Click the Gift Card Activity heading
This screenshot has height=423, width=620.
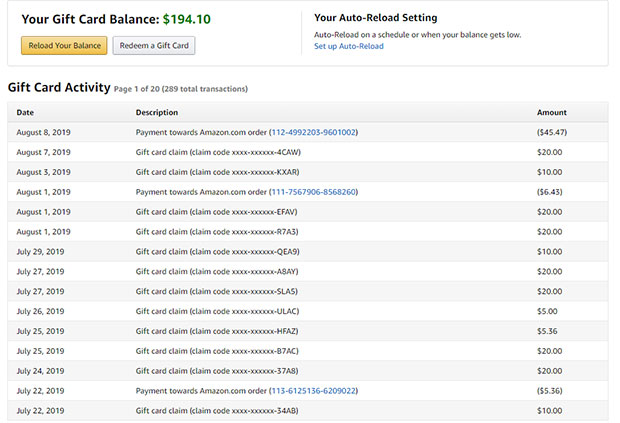click(x=59, y=87)
